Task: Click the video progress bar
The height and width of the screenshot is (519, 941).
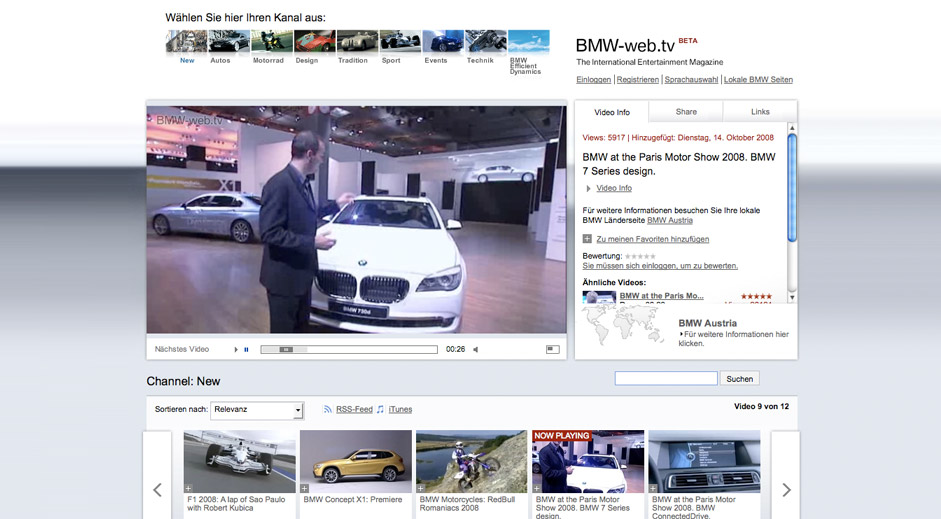Action: point(349,349)
